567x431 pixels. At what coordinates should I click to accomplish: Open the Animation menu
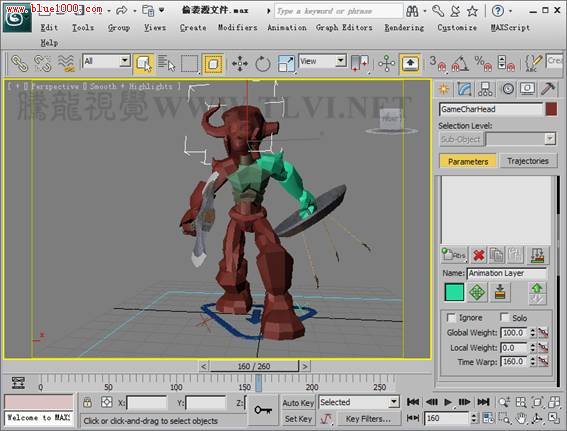[x=287, y=27]
